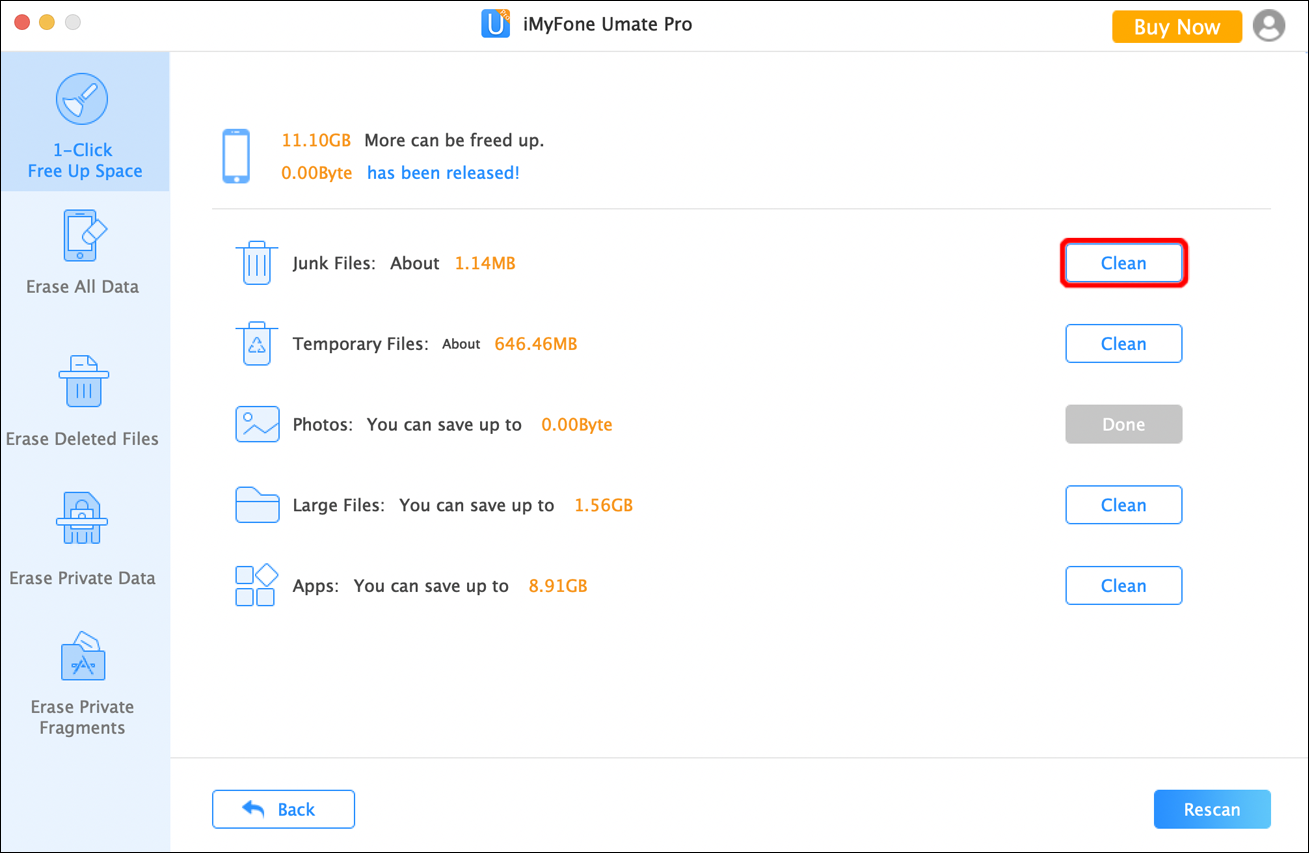Choose the Erase Private Data lock icon
The height and width of the screenshot is (853, 1309).
tap(82, 519)
